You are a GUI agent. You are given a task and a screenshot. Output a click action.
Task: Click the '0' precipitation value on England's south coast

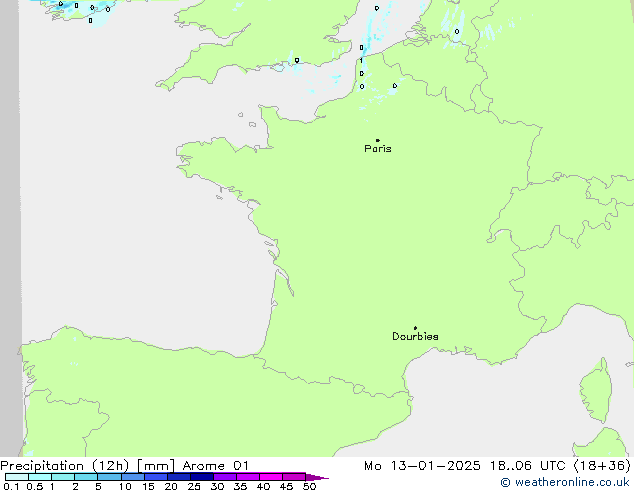coord(297,60)
